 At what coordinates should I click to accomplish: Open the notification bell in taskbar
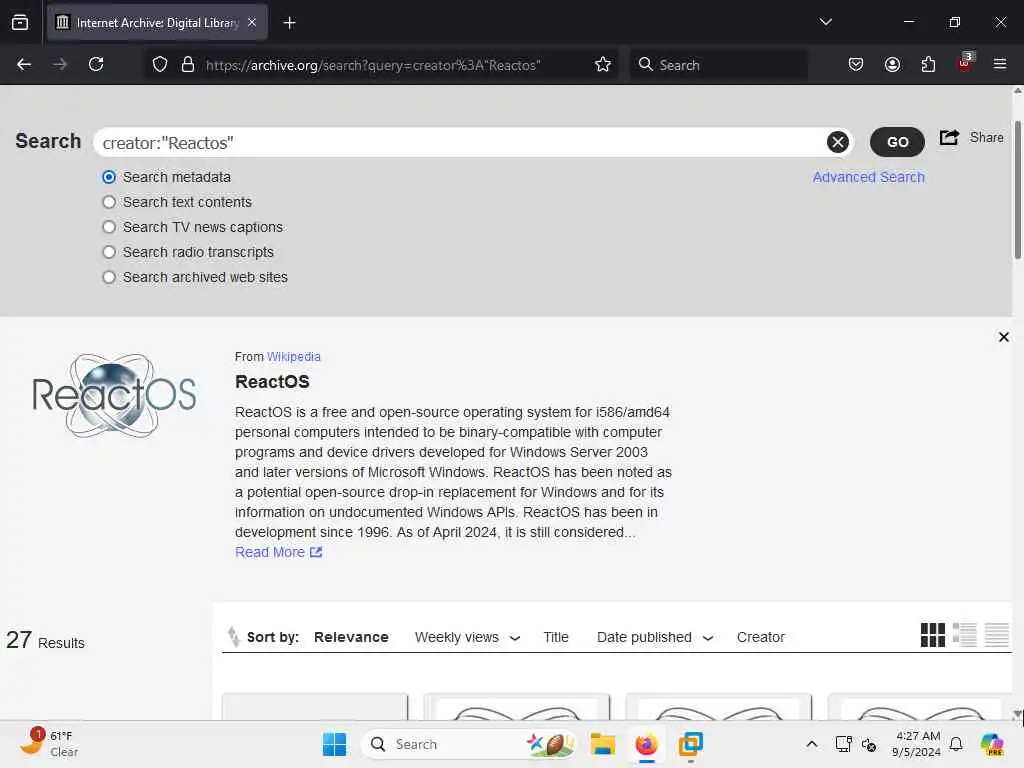pyautogui.click(x=956, y=744)
